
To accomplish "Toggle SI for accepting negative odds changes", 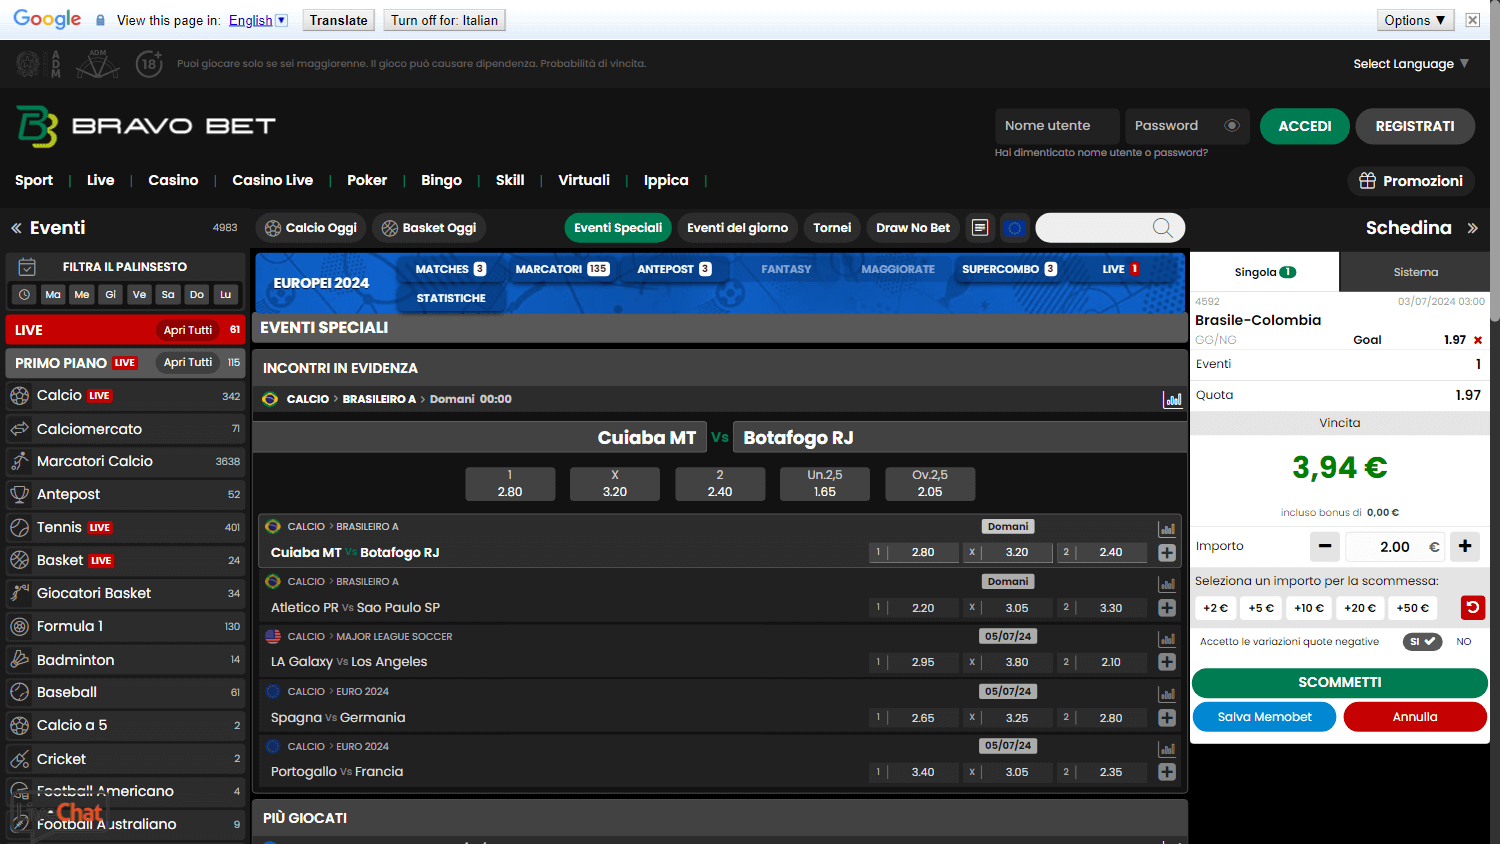I will (1422, 642).
